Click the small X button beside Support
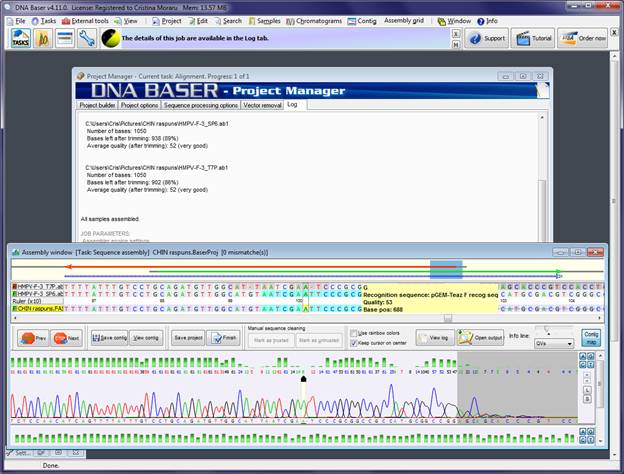 (x=456, y=34)
